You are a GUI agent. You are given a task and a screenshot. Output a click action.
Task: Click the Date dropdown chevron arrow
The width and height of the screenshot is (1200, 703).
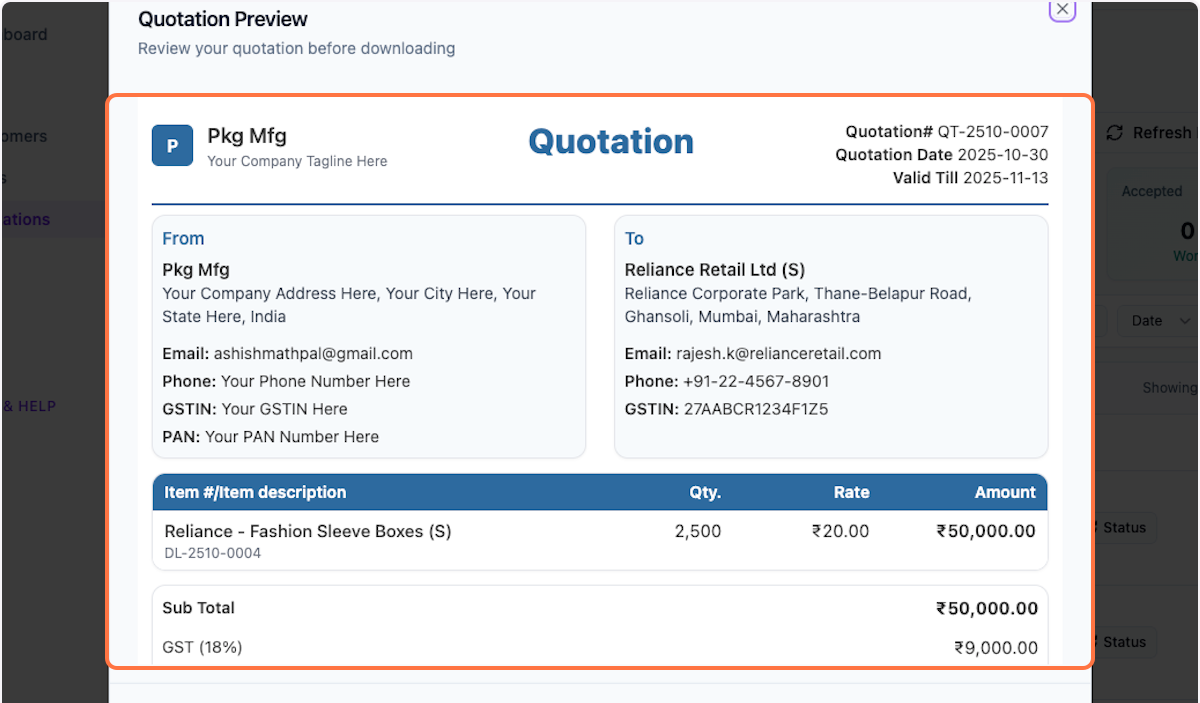click(x=1185, y=320)
